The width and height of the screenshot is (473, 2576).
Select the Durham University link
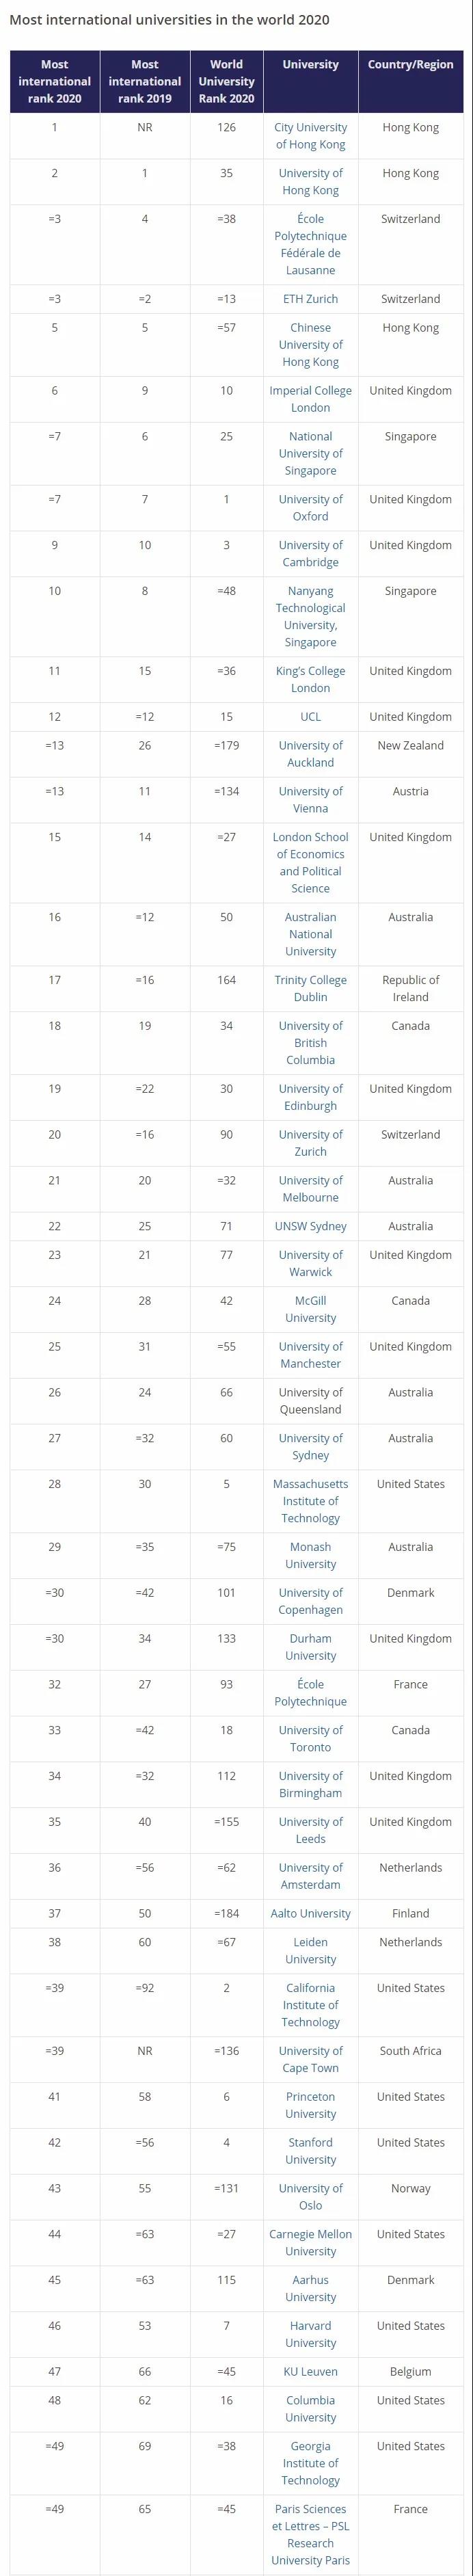point(310,1647)
